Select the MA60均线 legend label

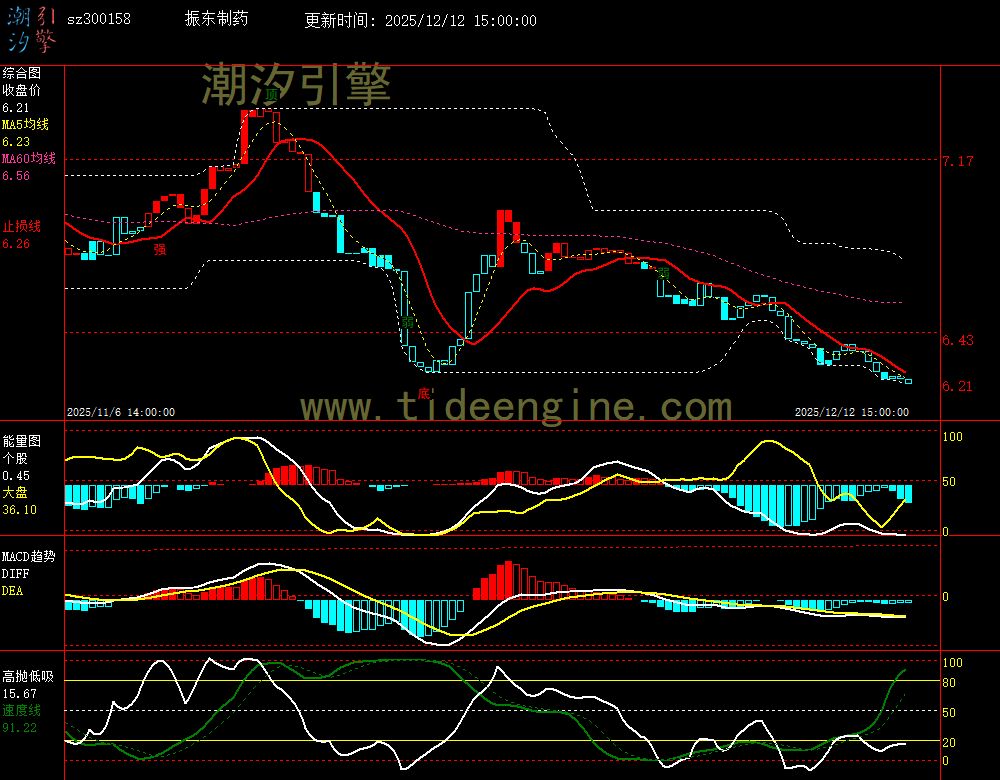click(29, 159)
